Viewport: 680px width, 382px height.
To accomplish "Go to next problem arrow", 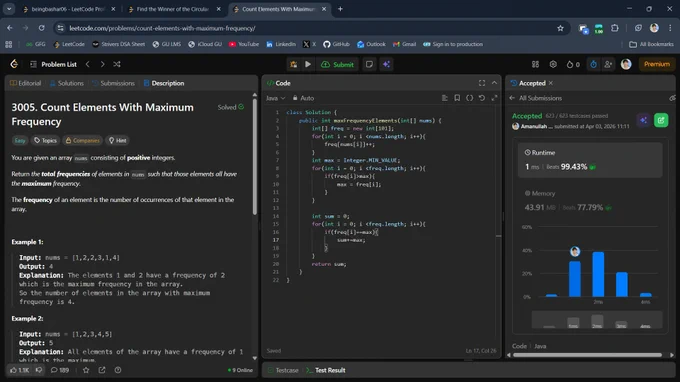I will [x=102, y=64].
